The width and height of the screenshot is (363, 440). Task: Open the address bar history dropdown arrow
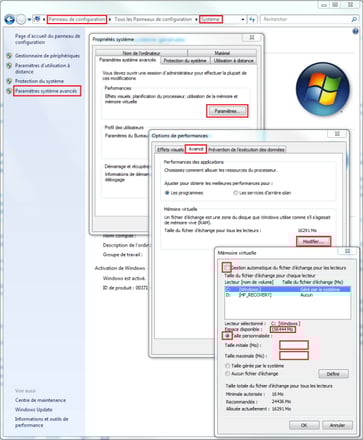pyautogui.click(x=243, y=20)
